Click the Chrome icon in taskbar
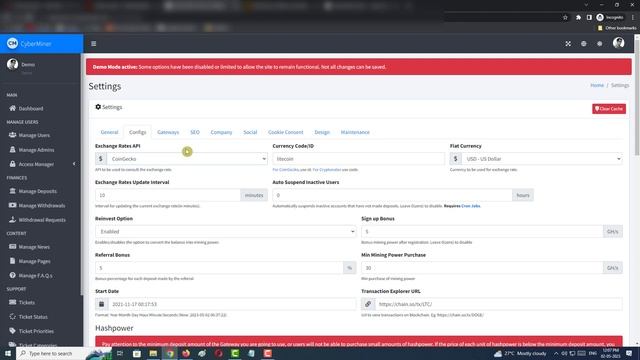This screenshot has width=640, height=360. 170,353
